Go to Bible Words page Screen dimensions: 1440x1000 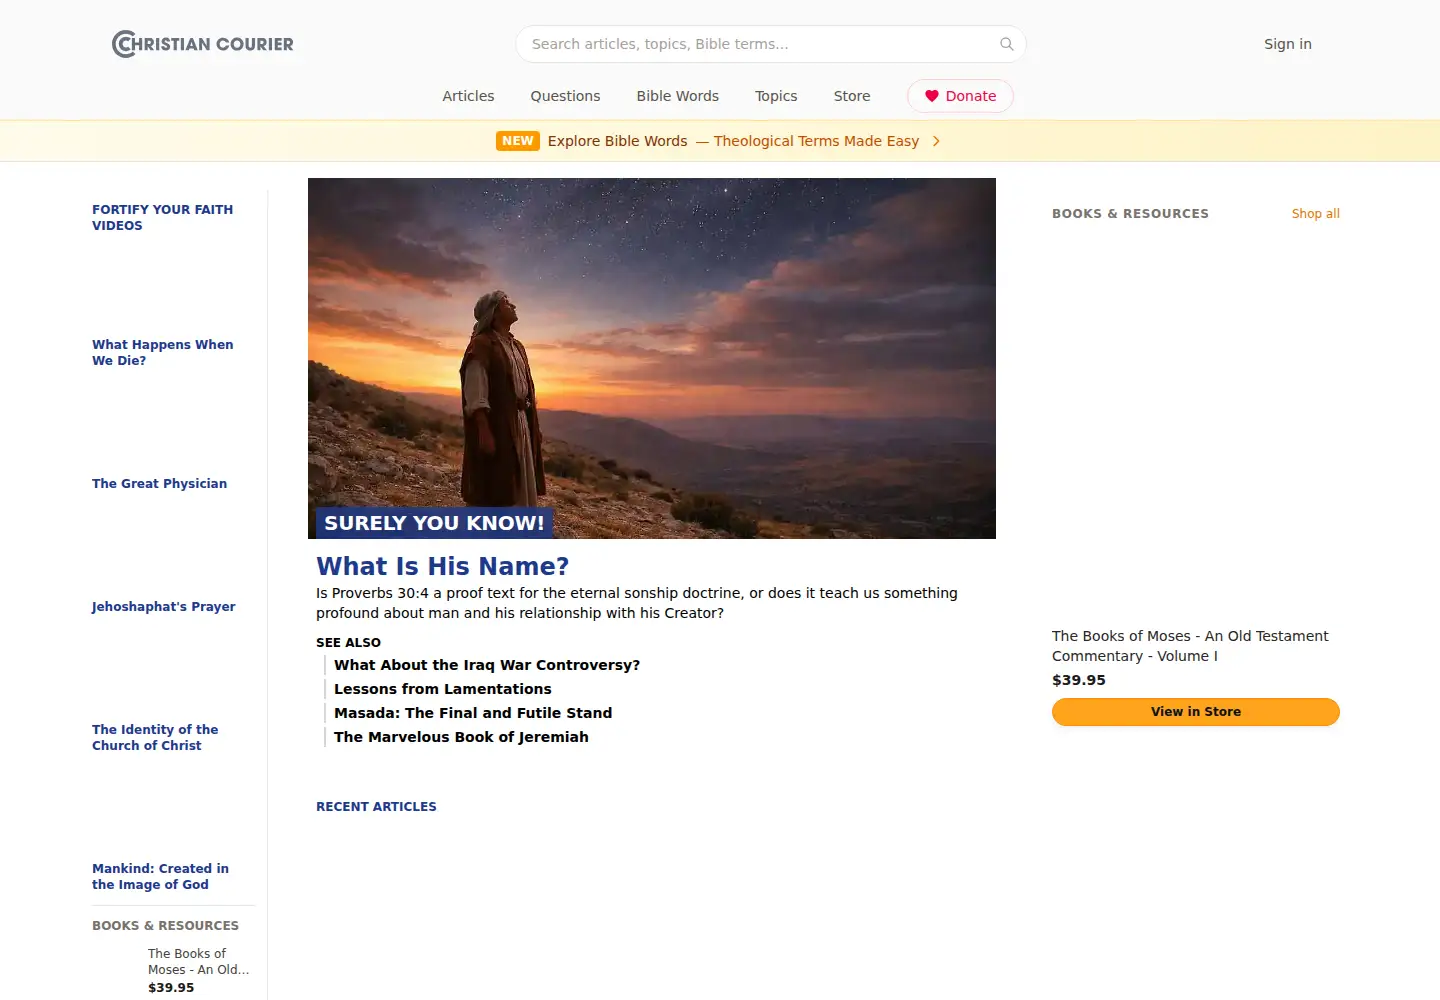click(678, 96)
